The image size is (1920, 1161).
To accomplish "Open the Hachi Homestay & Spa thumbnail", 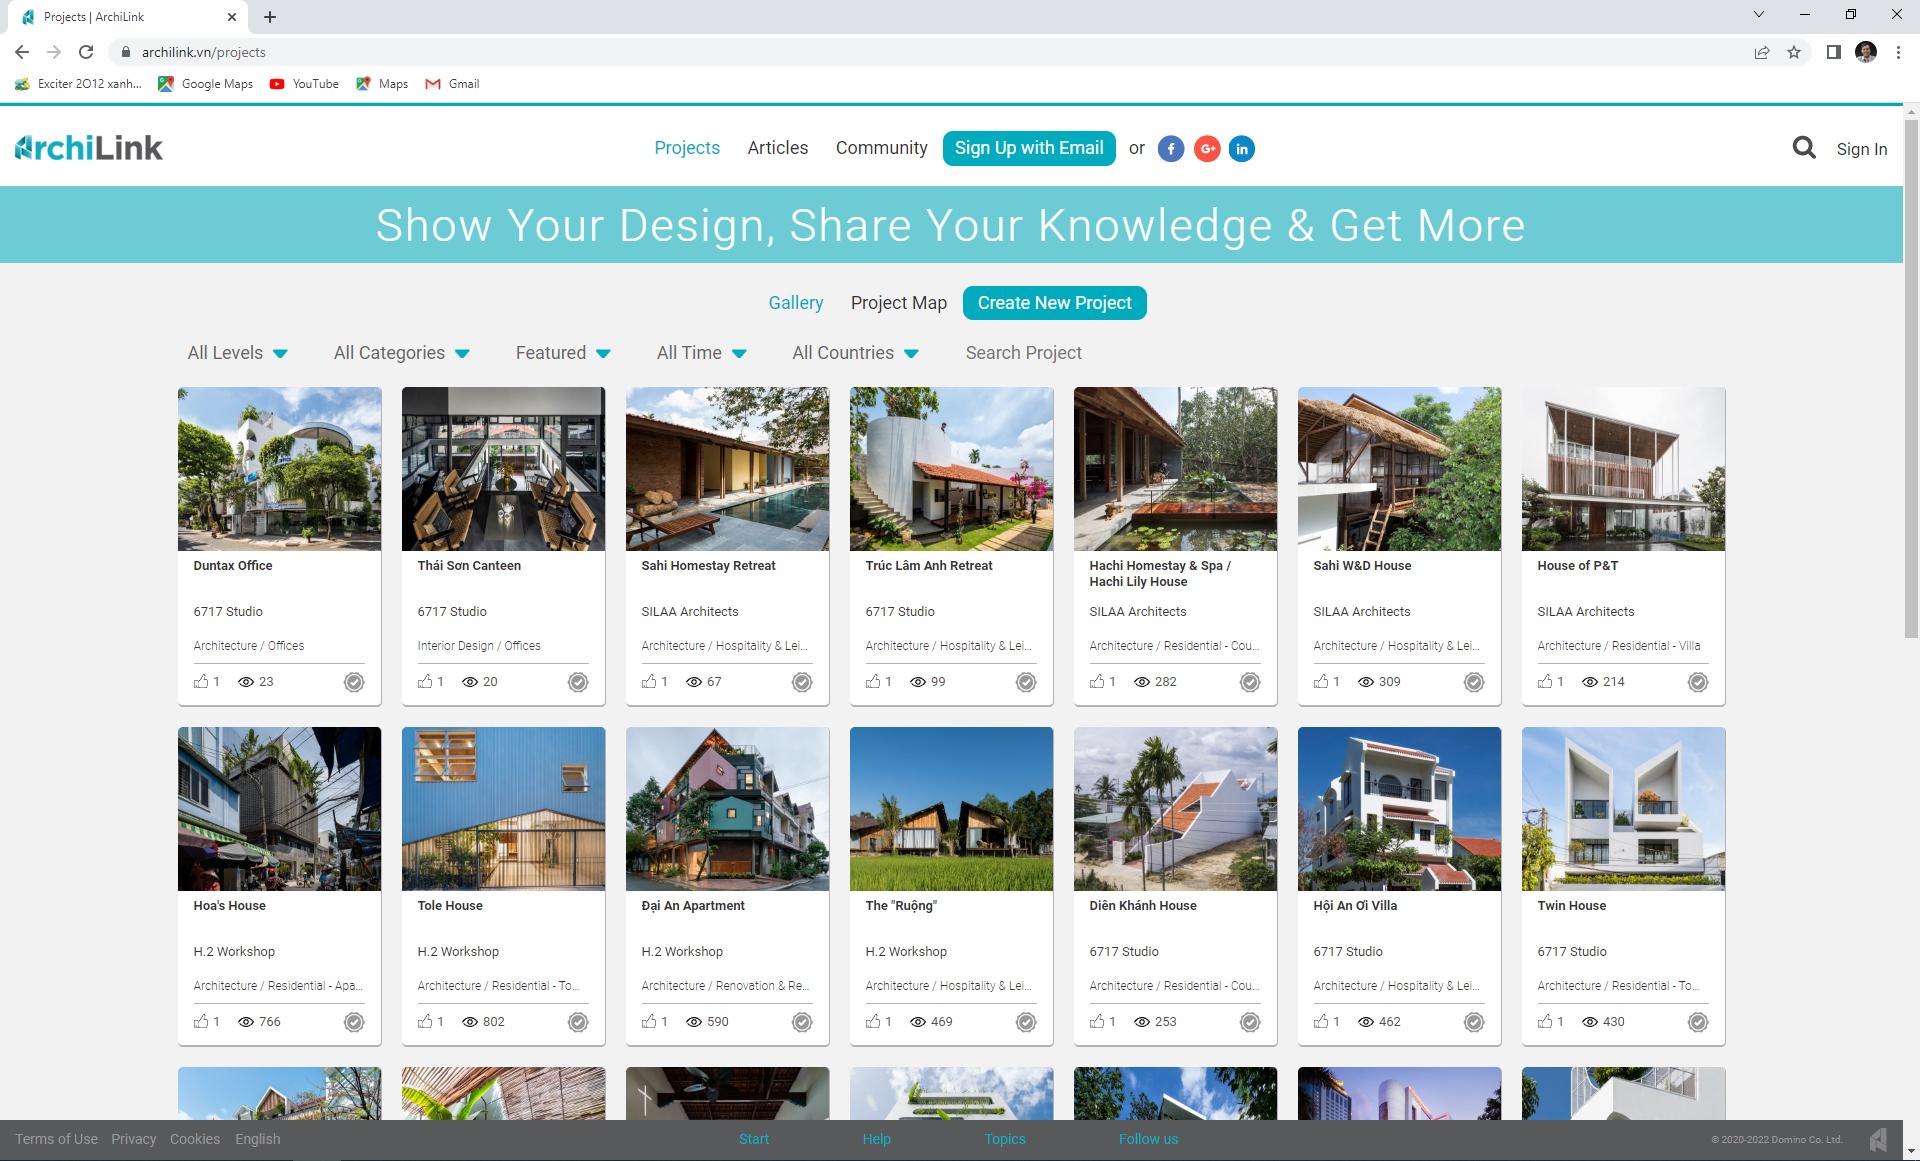I will tap(1176, 469).
